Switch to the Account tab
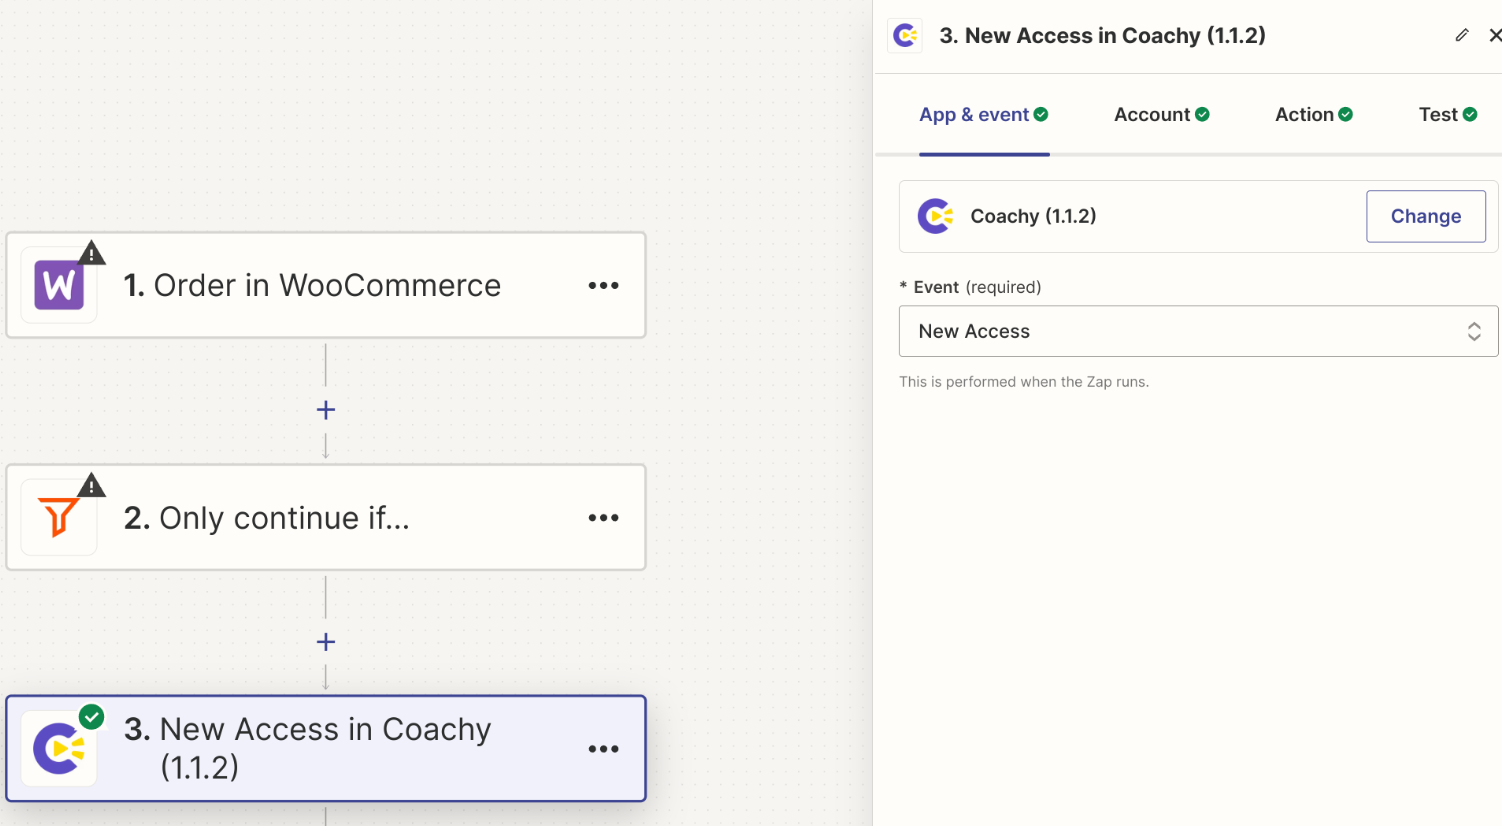Viewport: 1504px width, 826px height. (1162, 115)
